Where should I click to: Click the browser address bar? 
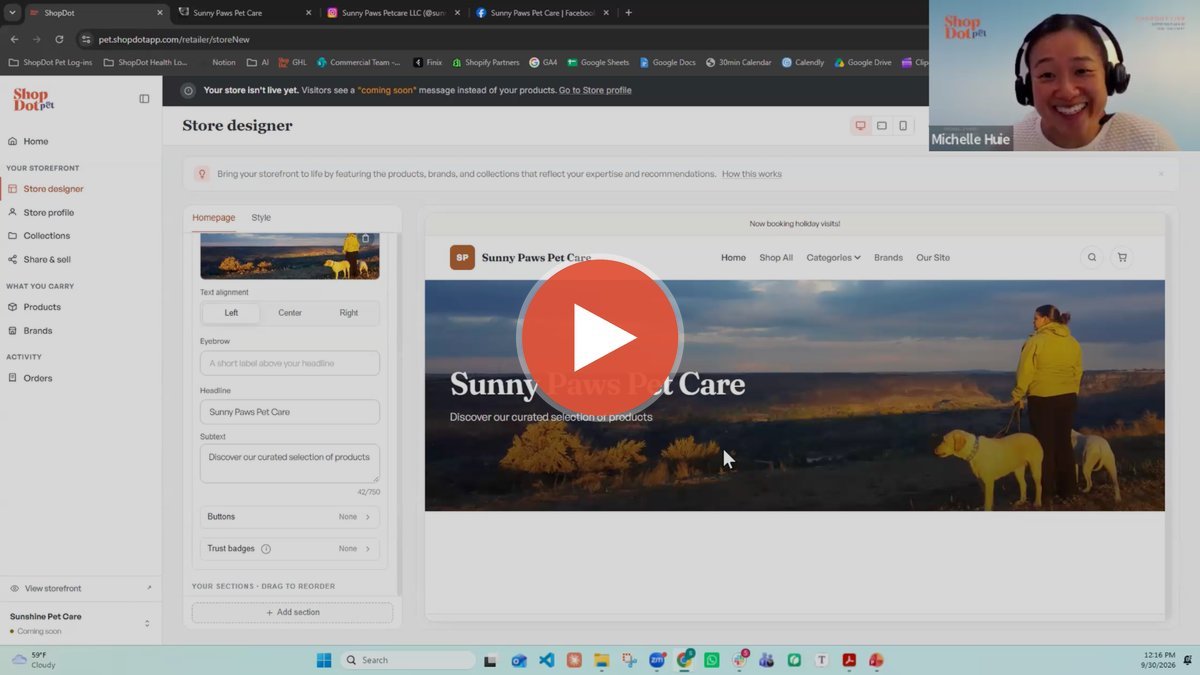coord(500,39)
